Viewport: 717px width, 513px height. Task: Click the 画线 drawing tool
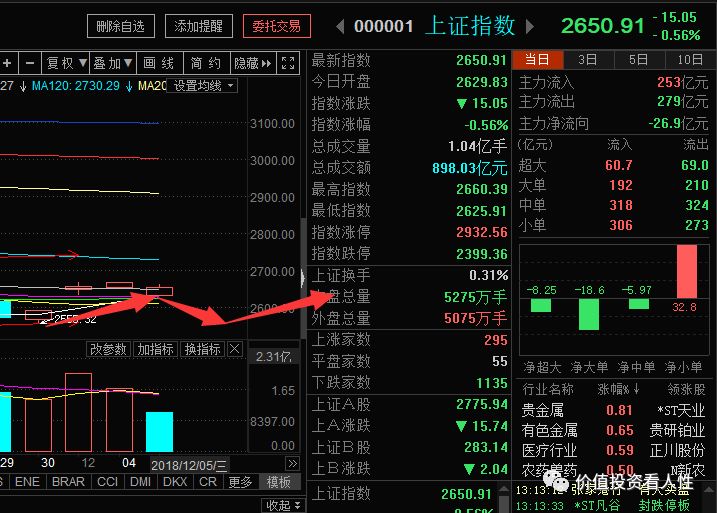click(x=160, y=63)
